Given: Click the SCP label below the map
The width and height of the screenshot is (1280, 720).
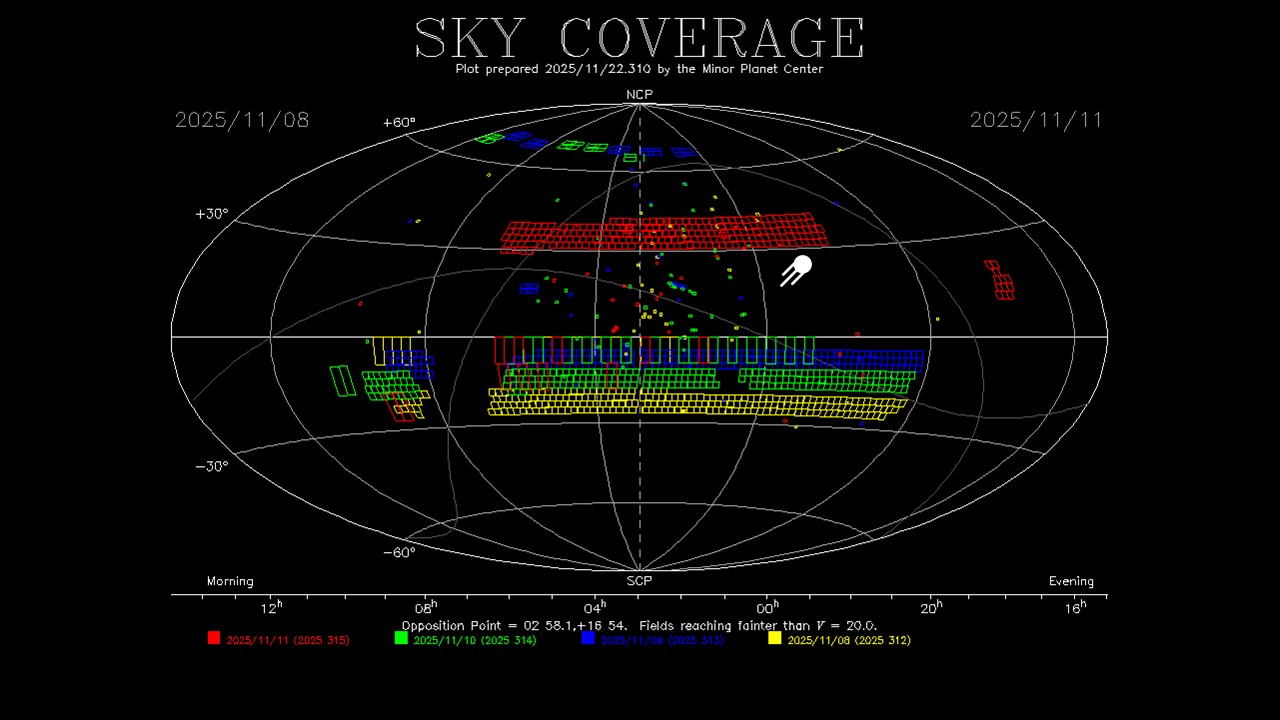Looking at the screenshot, I should 640,581.
